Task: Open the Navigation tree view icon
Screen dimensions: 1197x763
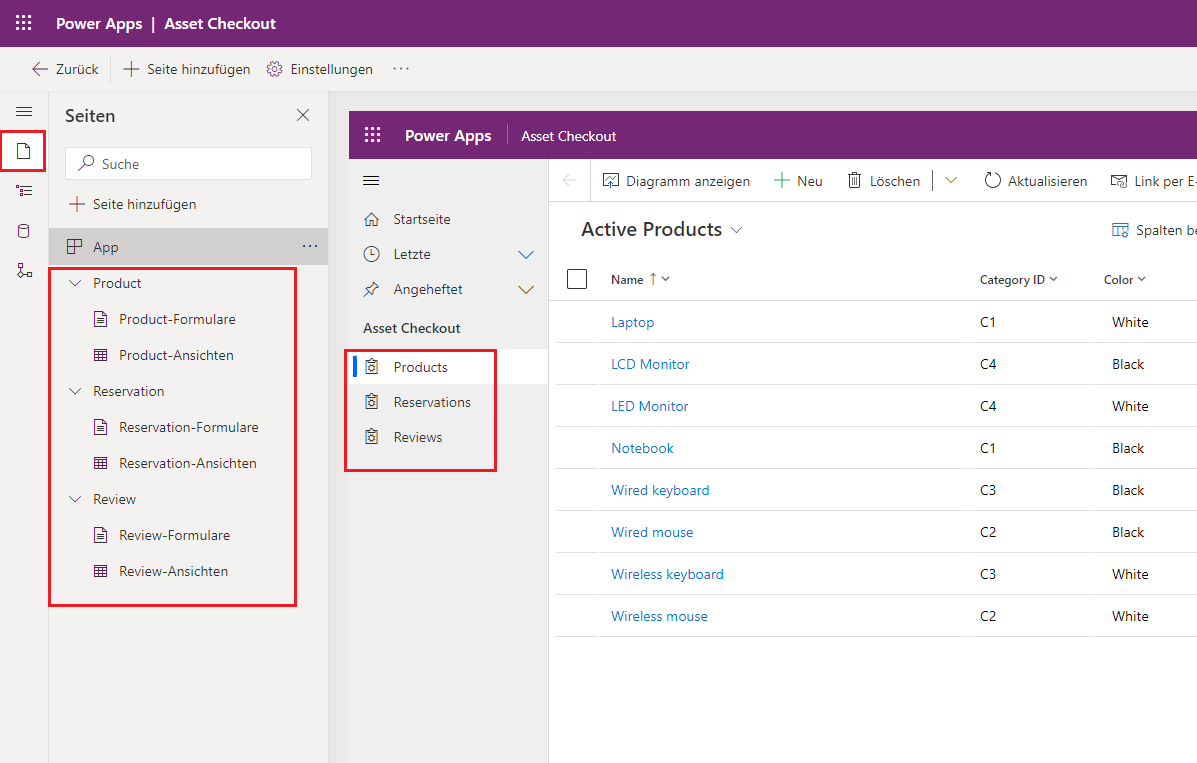Action: pyautogui.click(x=24, y=191)
